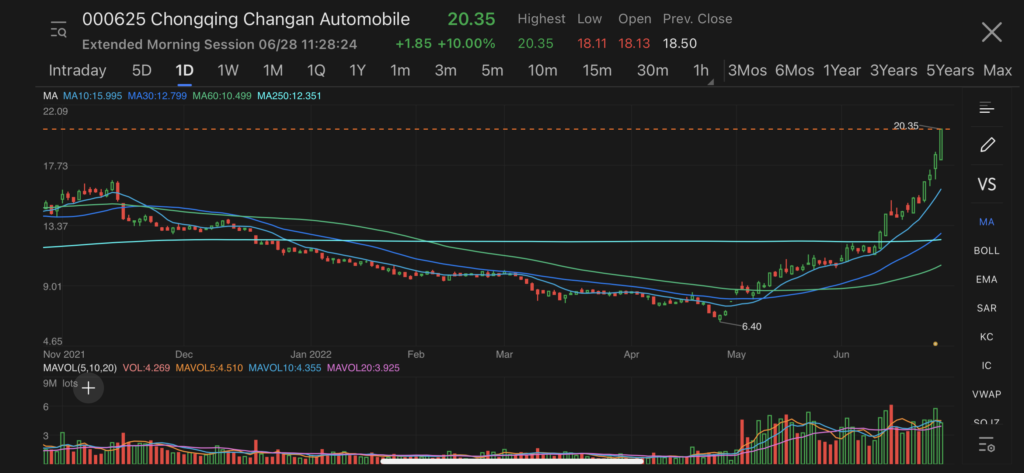
Task: Tap the 6.40 low price label
Action: point(752,326)
